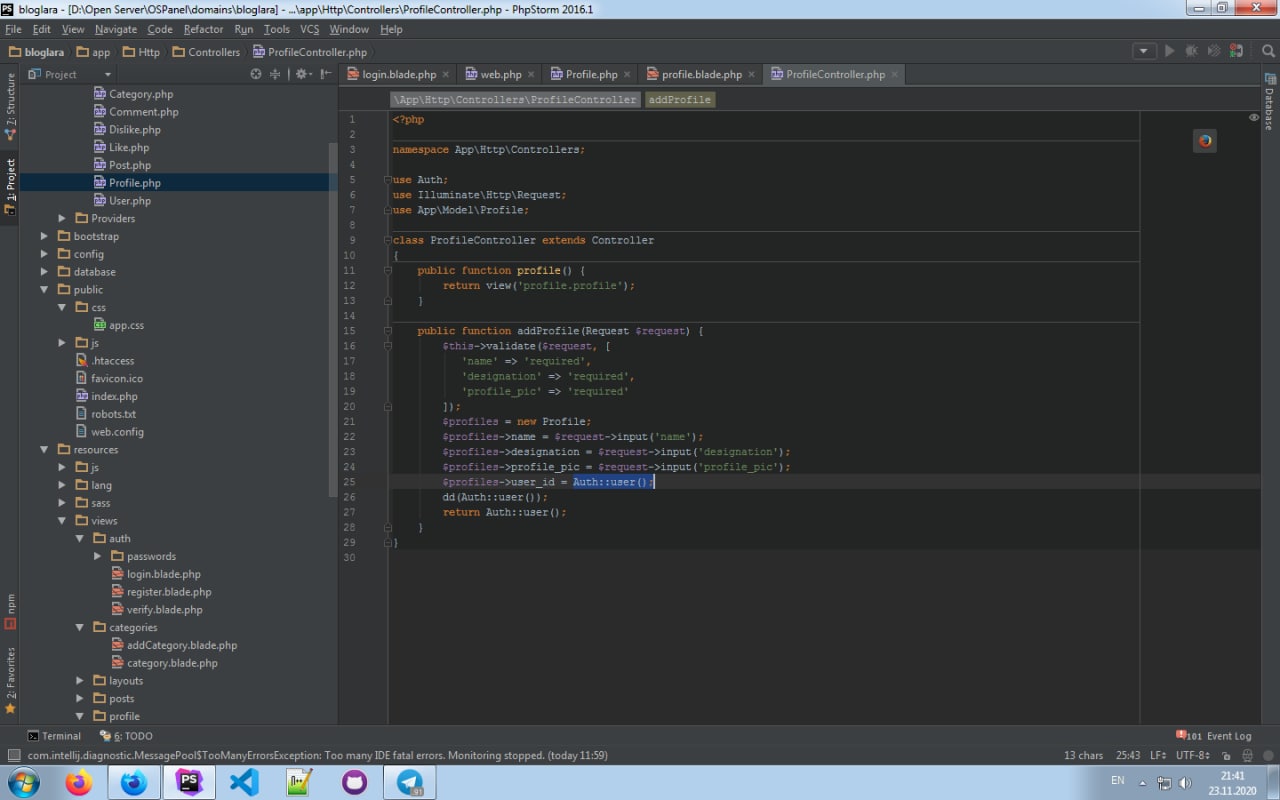1280x800 pixels.
Task: Click the Firefox browser preview icon in editor
Action: tap(1205, 141)
